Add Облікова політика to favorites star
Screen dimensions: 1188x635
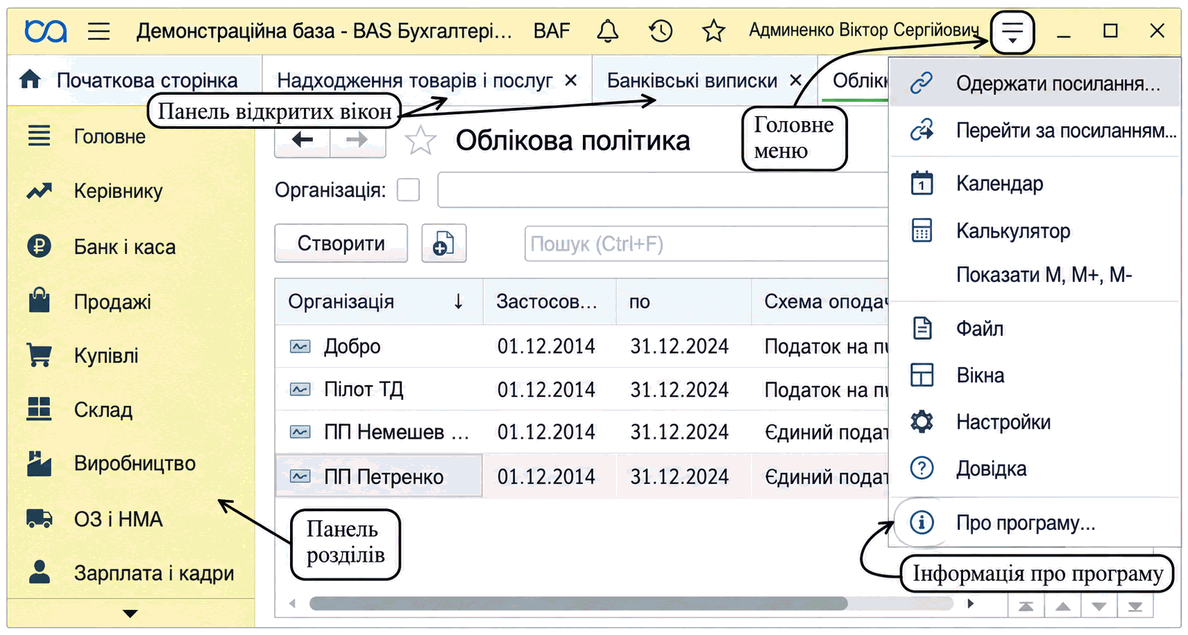point(420,141)
